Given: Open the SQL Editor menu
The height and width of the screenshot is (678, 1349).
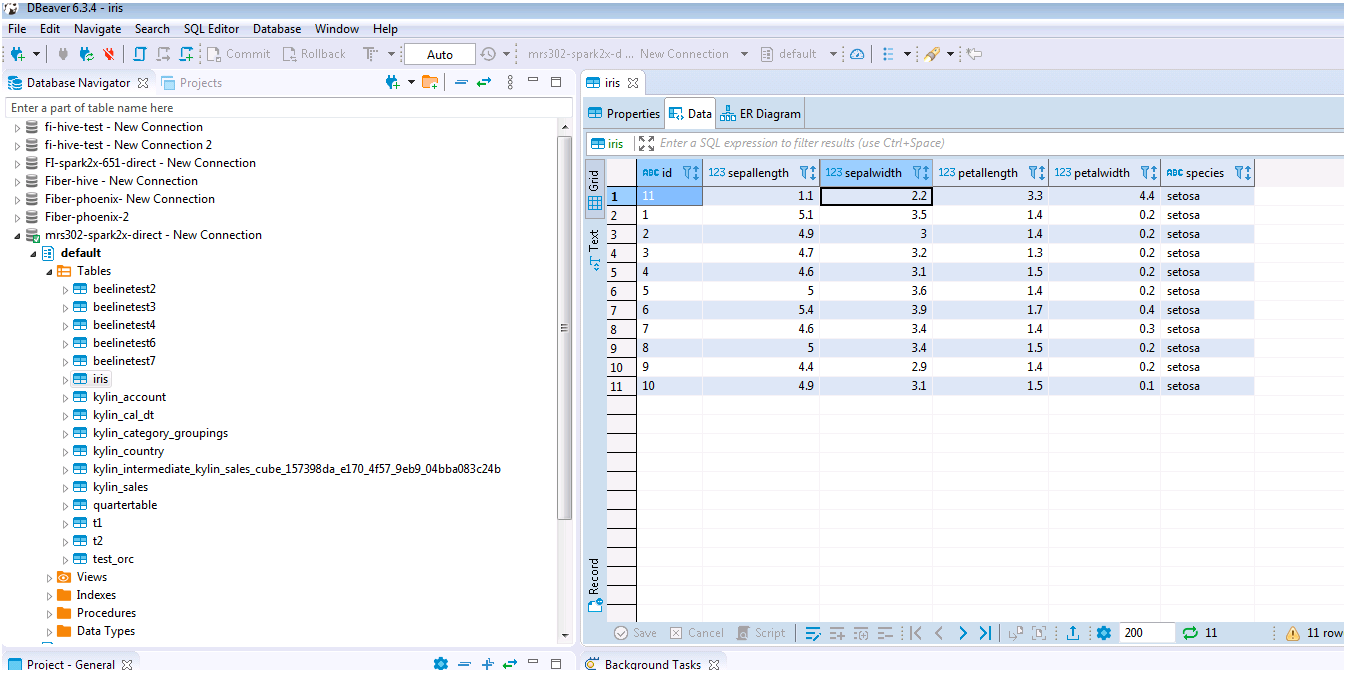Looking at the screenshot, I should tap(211, 29).
